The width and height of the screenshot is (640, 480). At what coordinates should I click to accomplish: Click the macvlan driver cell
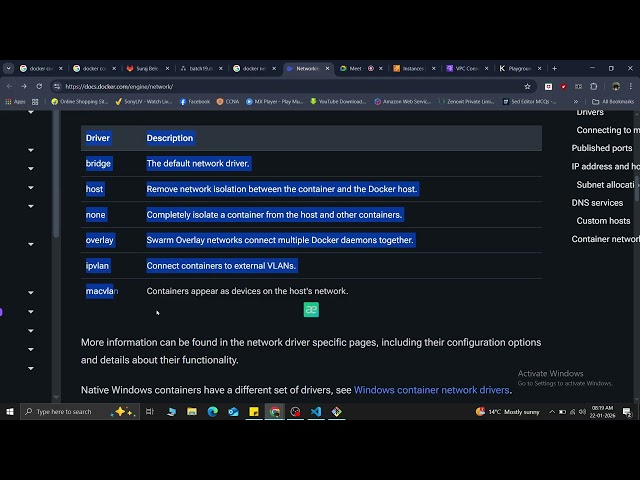pyautogui.click(x=102, y=291)
